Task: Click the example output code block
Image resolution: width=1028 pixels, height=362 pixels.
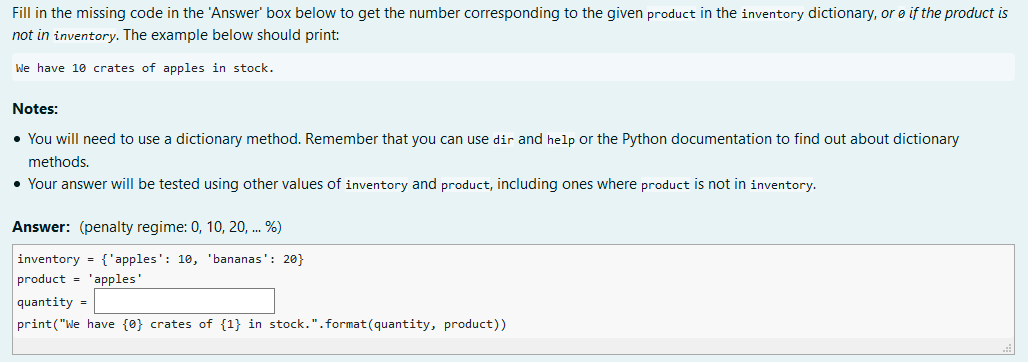Action: (x=513, y=68)
